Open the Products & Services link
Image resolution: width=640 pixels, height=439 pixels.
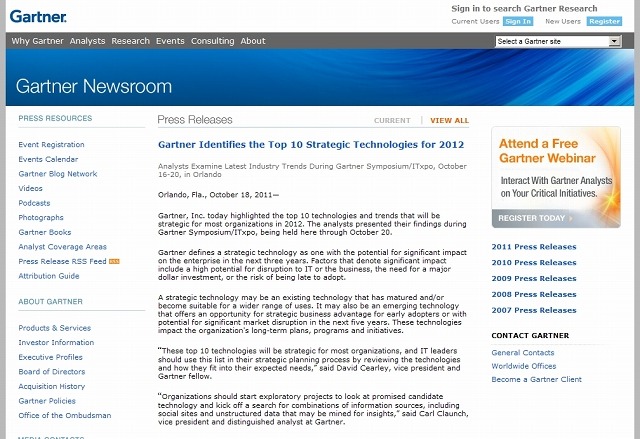point(55,328)
